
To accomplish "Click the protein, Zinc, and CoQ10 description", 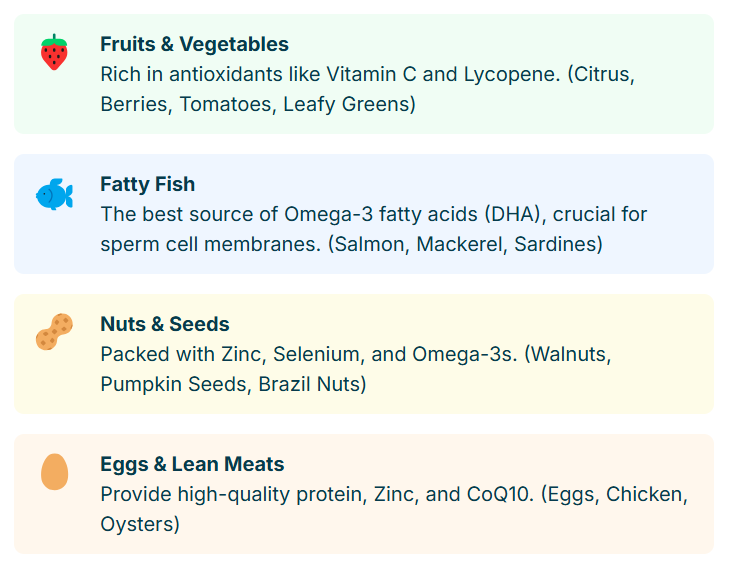I will (x=394, y=494).
